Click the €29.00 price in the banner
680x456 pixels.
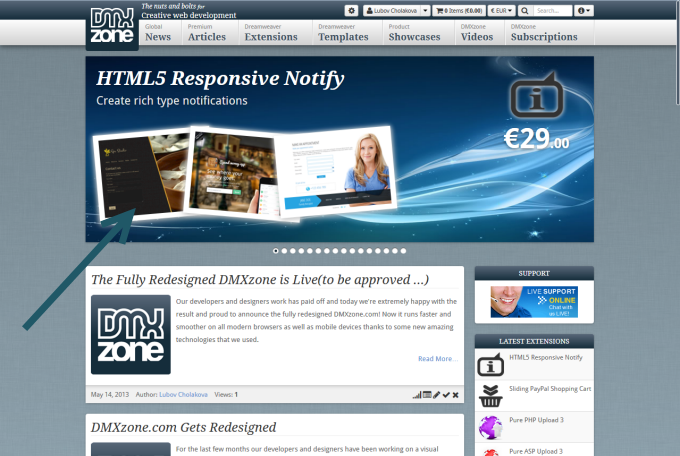coord(536,139)
